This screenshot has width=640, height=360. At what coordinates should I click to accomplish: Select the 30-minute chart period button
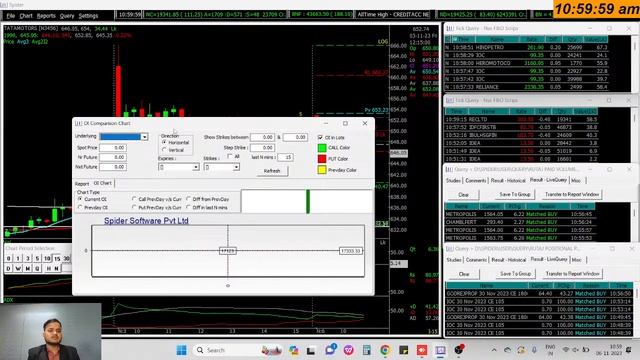[x=67, y=259]
